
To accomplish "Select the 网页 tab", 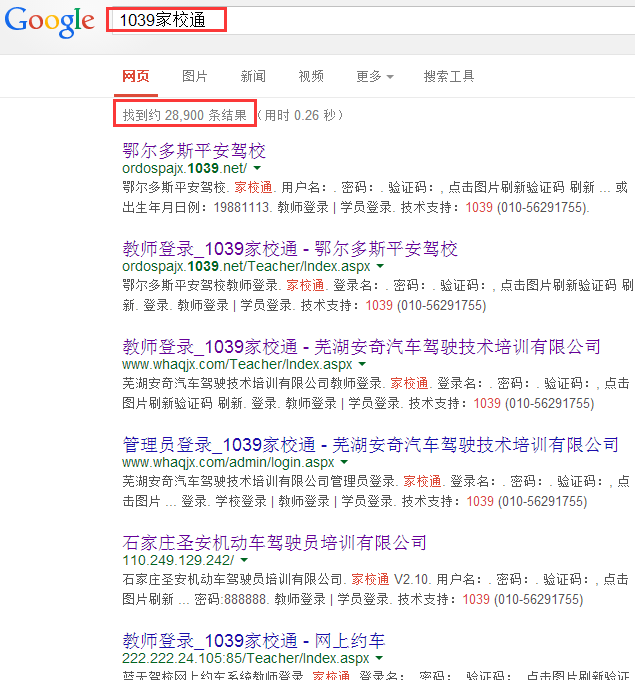I will [136, 76].
